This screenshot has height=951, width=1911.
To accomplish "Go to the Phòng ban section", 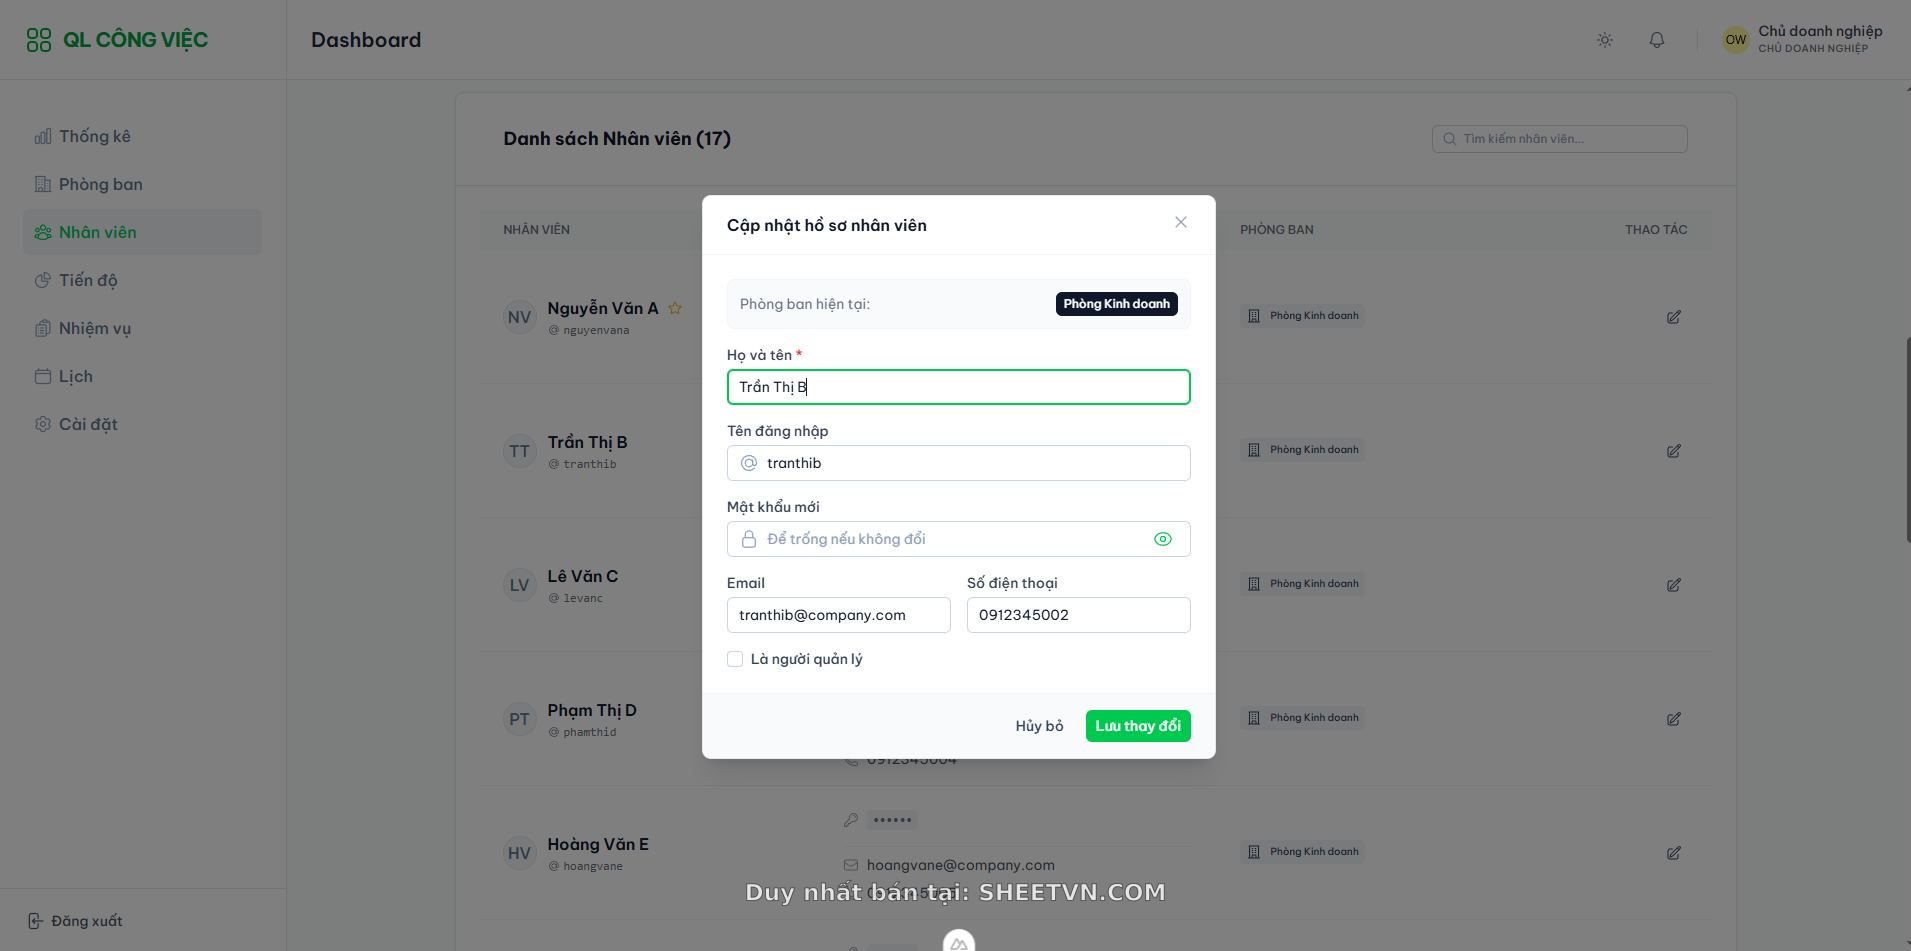I will click(100, 184).
